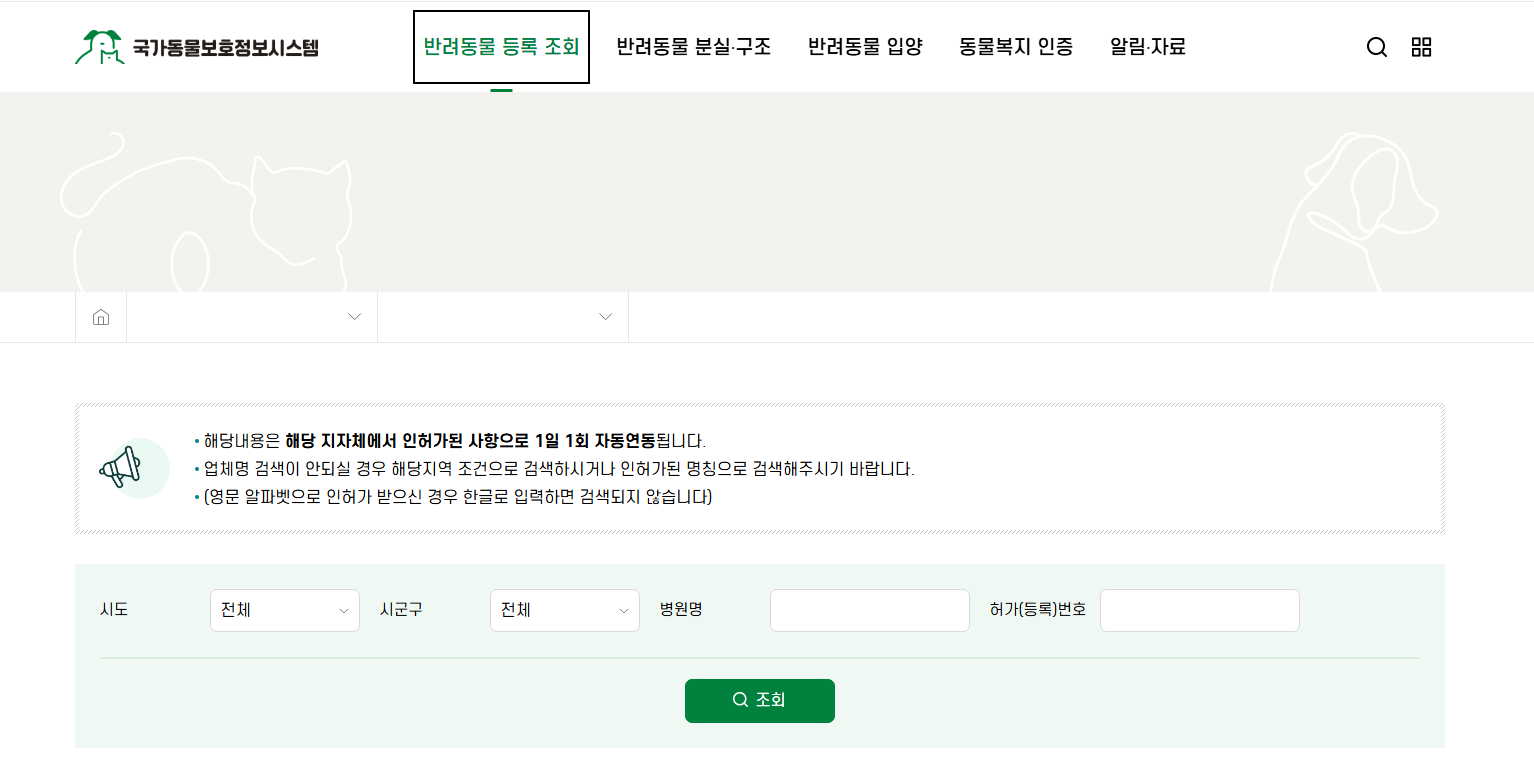The image size is (1534, 768).
Task: Click the 국가동물보호정보시스템 logo
Action: pos(196,46)
